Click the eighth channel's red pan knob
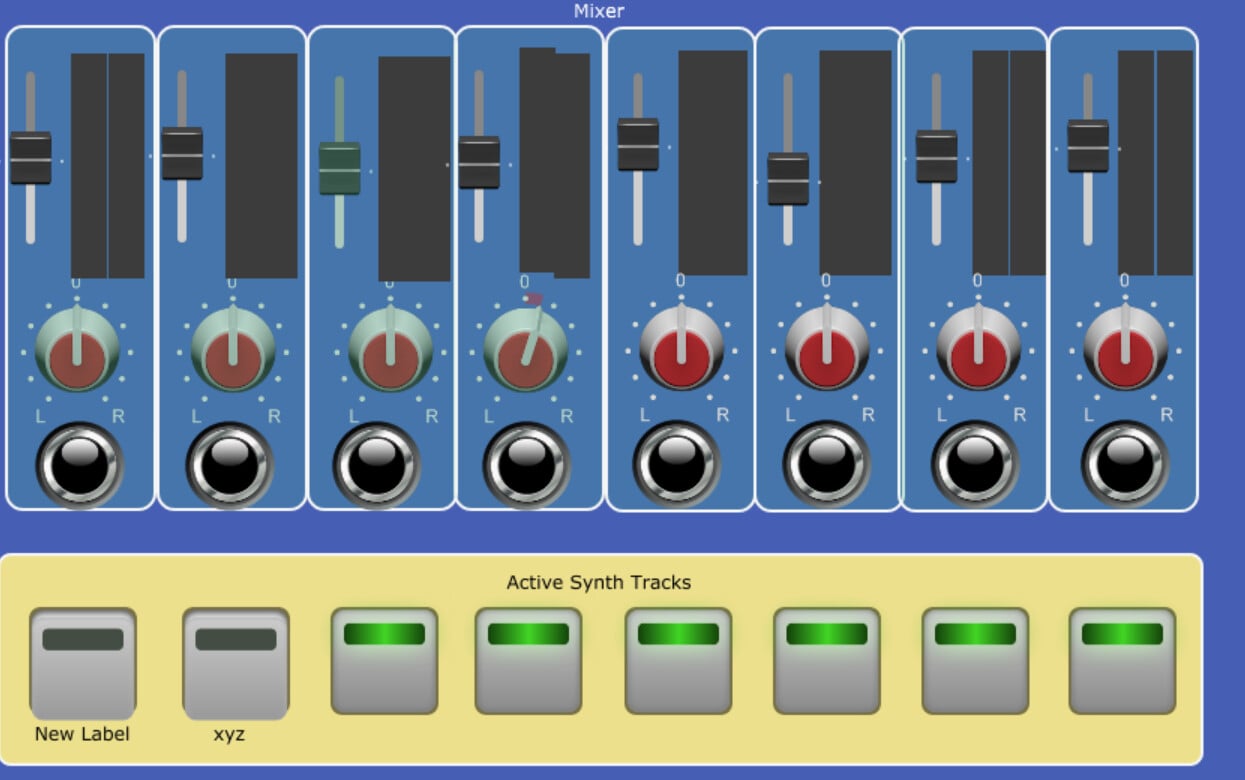The height and width of the screenshot is (780, 1245). click(1125, 348)
